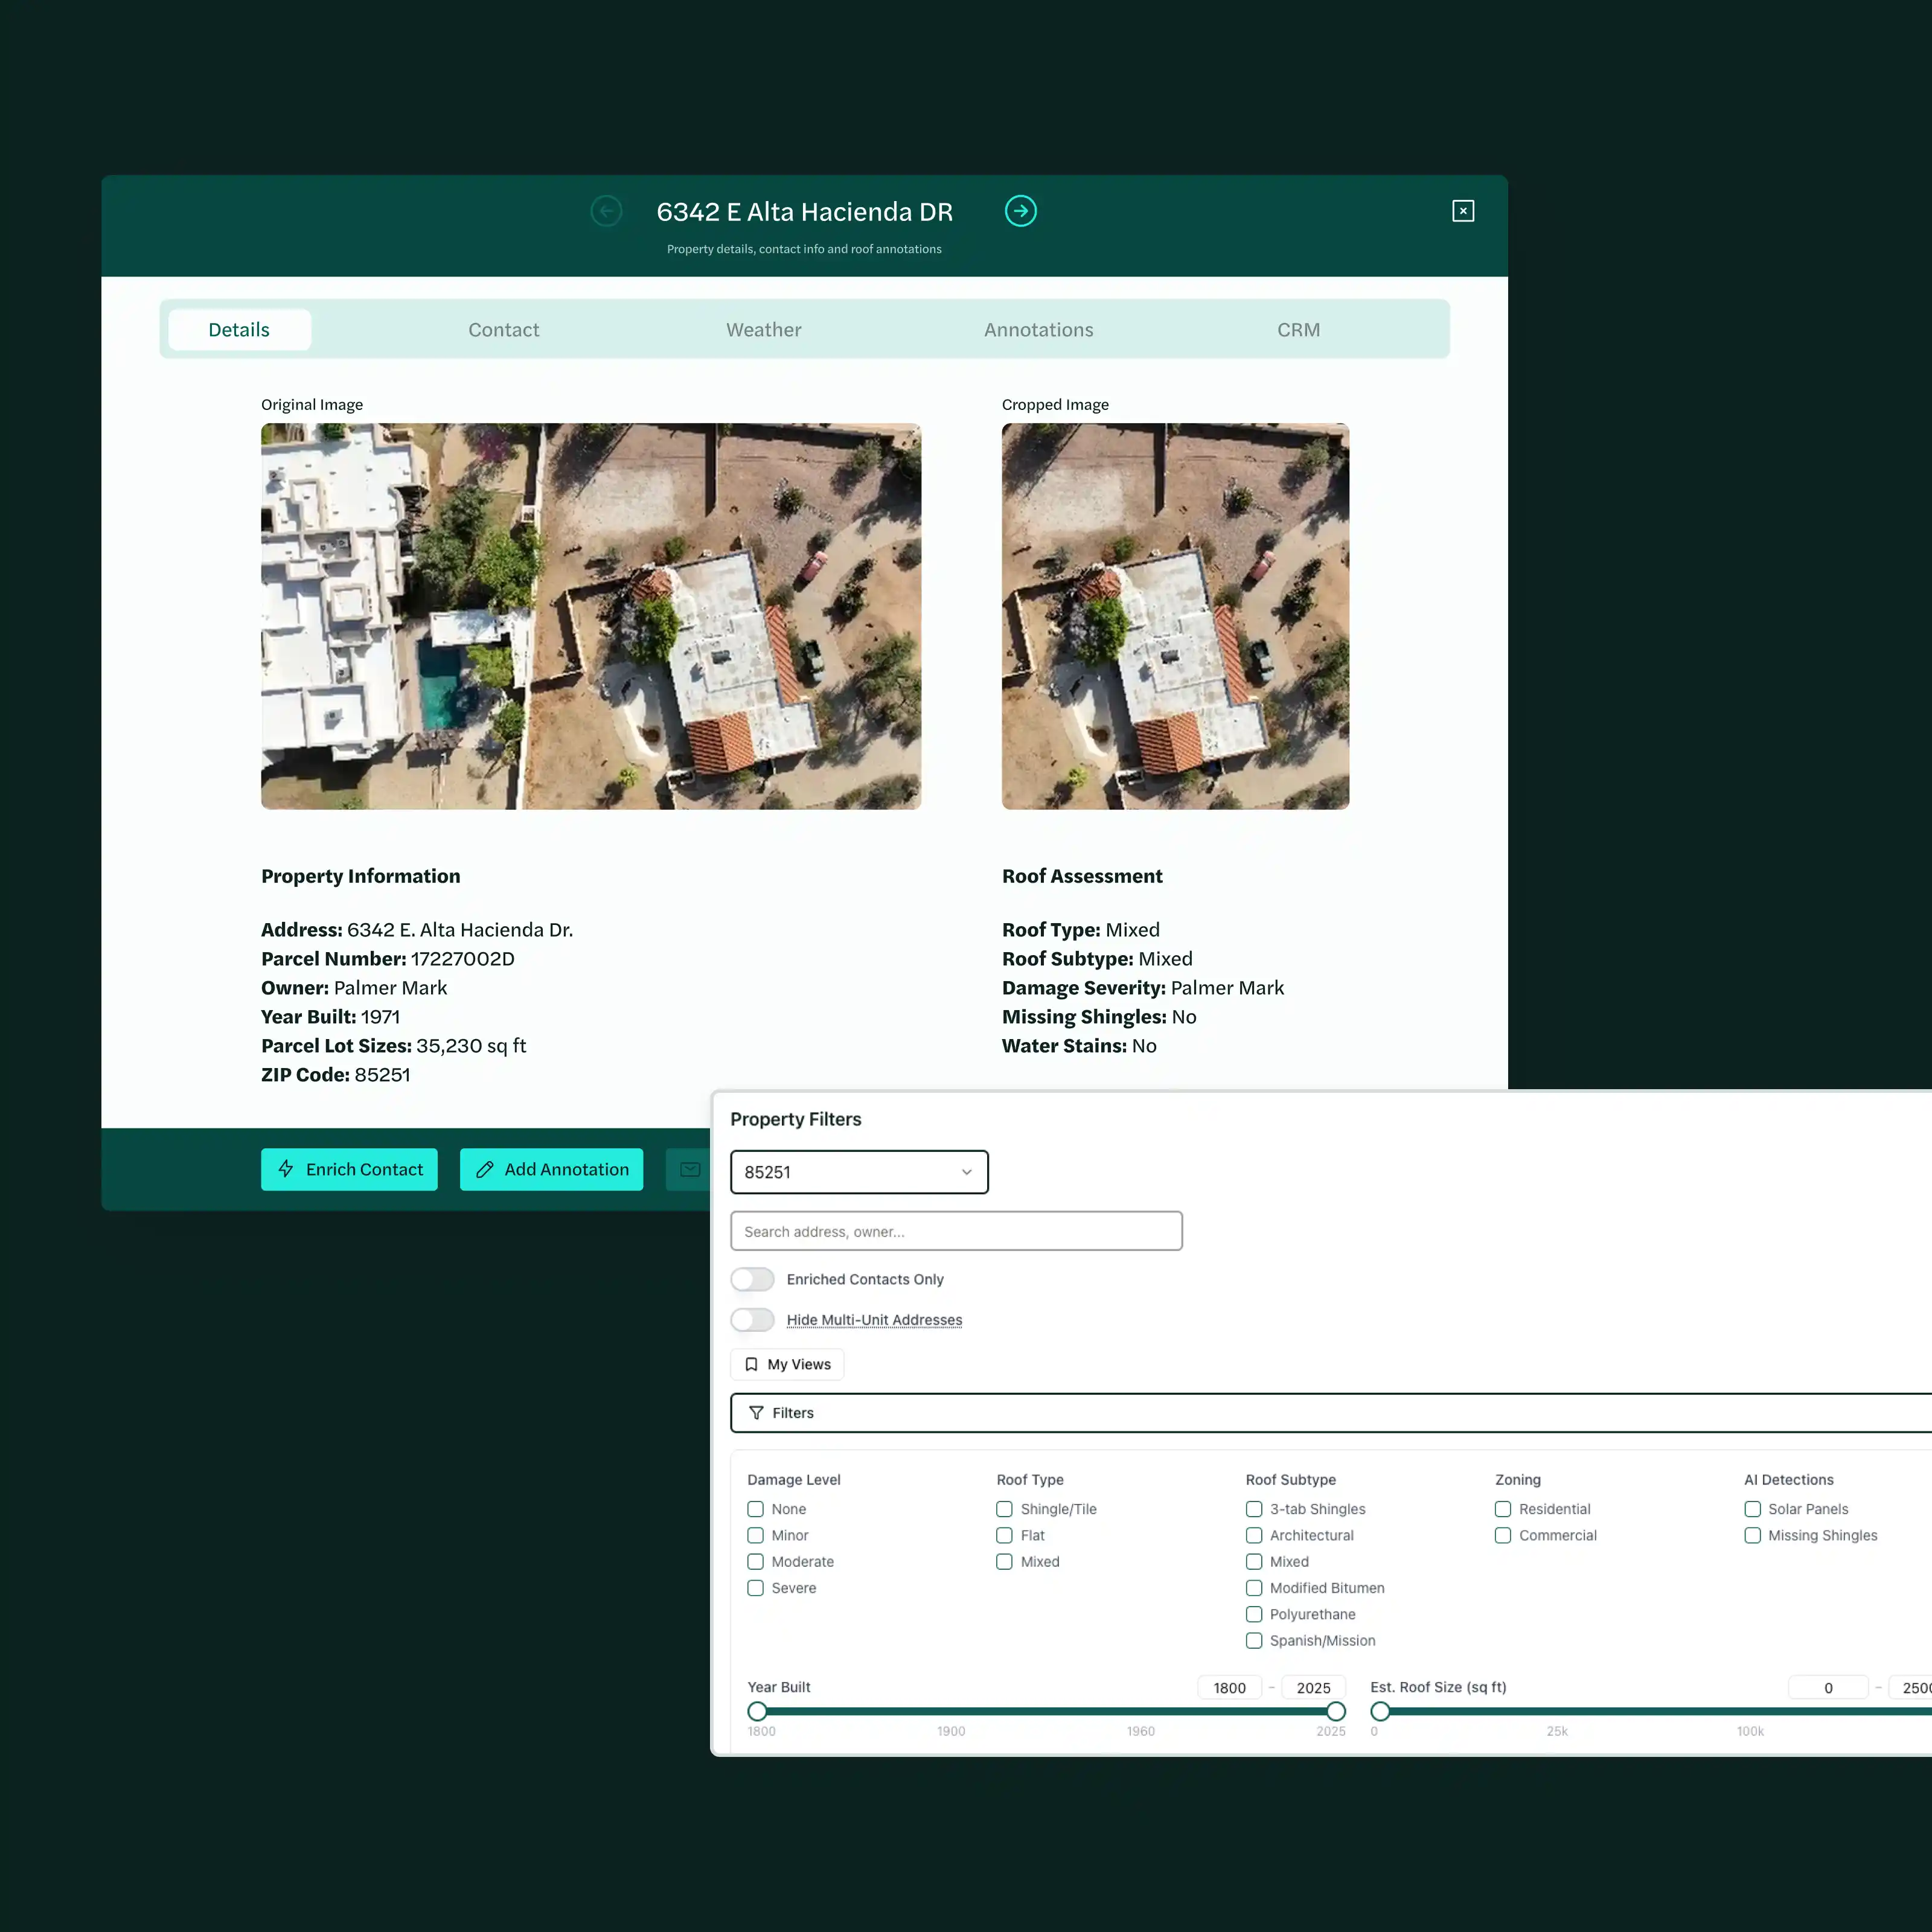Check the Residential zoning box
The image size is (1932, 1932).
pos(1503,1509)
